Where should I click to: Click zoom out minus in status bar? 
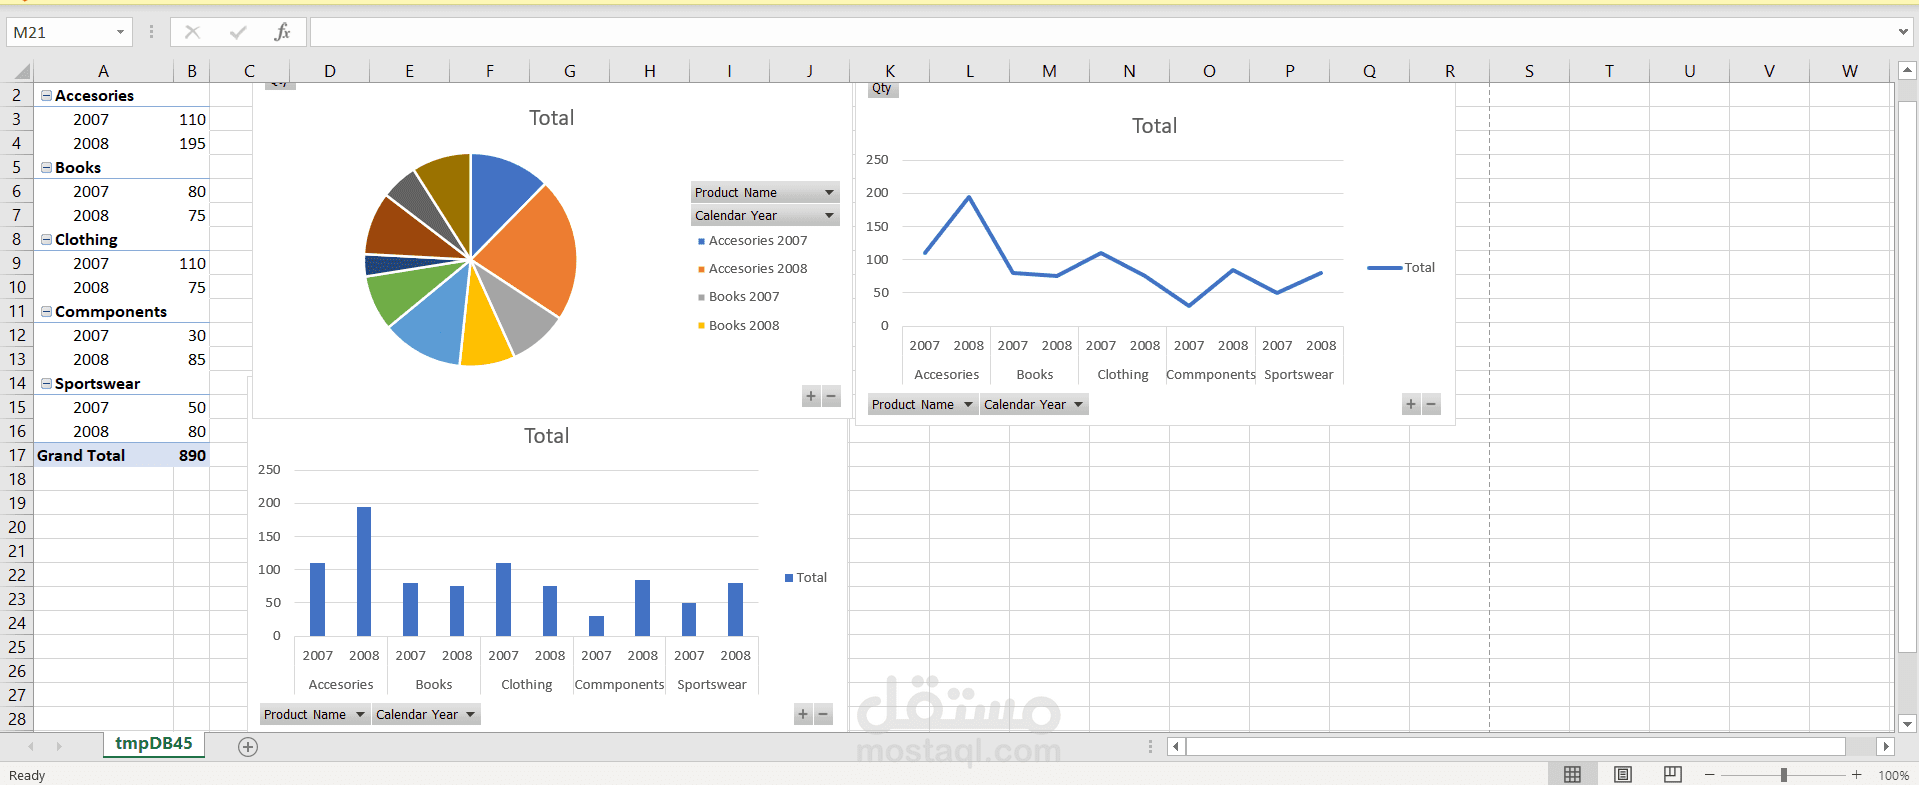(1710, 775)
